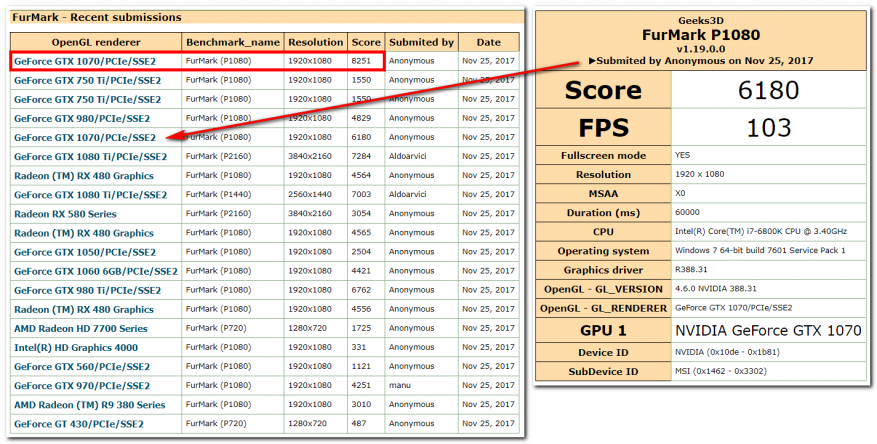
Task: Click the submitter name 'manu'
Action: click(400, 385)
